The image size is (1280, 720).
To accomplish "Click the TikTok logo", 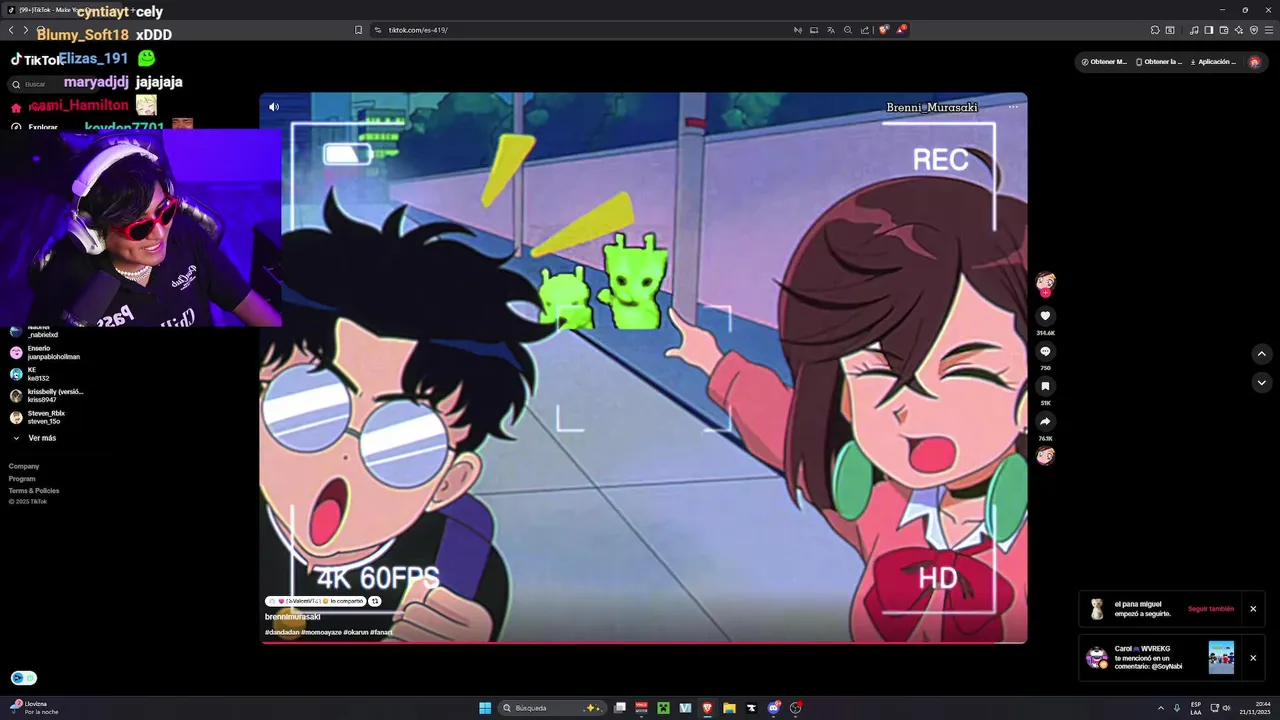I will (37, 60).
